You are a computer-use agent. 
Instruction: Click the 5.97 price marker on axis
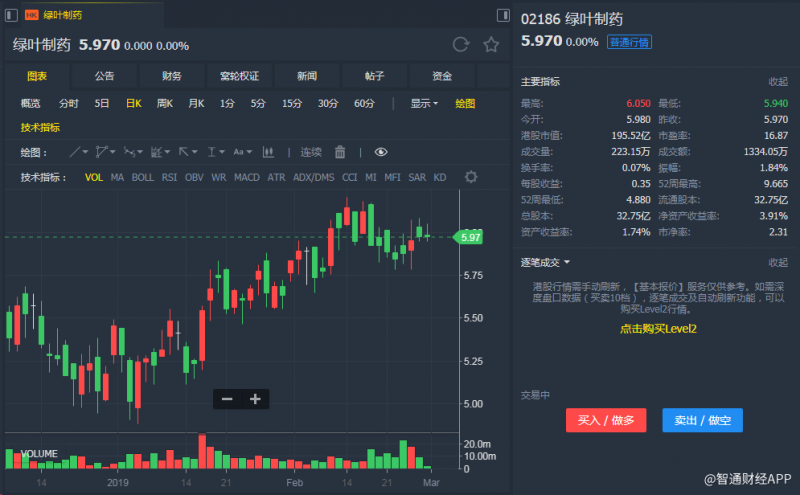468,237
